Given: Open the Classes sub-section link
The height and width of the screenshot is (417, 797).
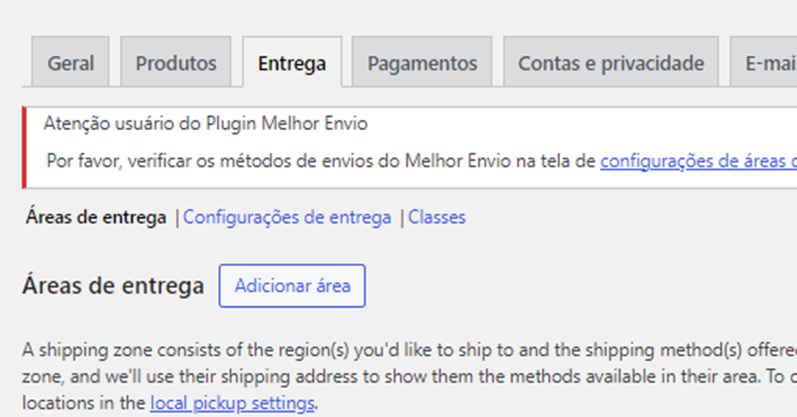Looking at the screenshot, I should pos(437,217).
